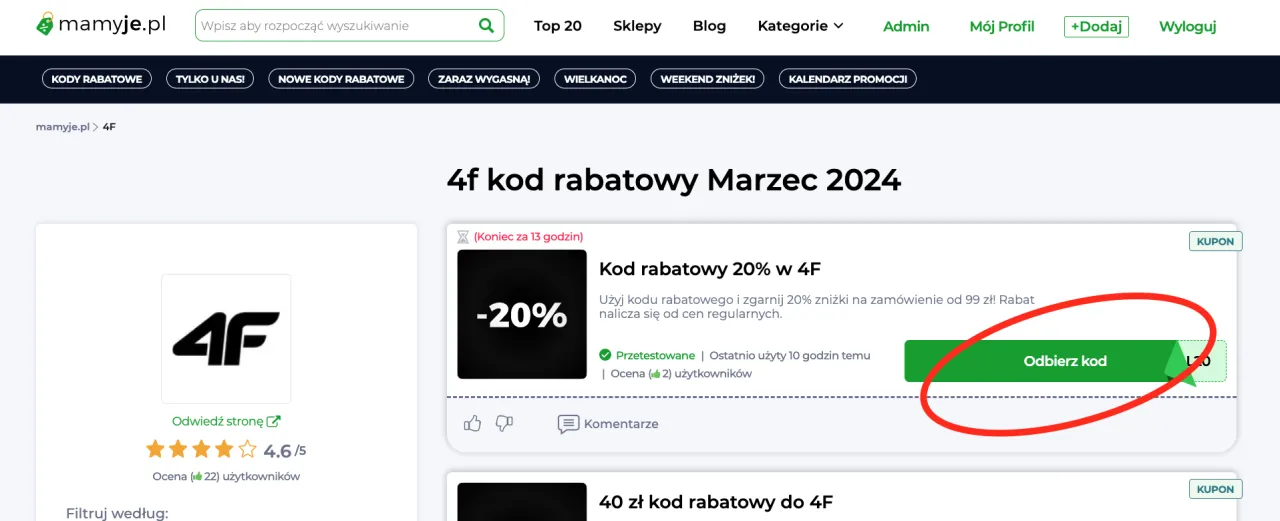This screenshot has width=1280, height=521.
Task: Select the TYLKO U NAS! pill
Action: coord(210,79)
